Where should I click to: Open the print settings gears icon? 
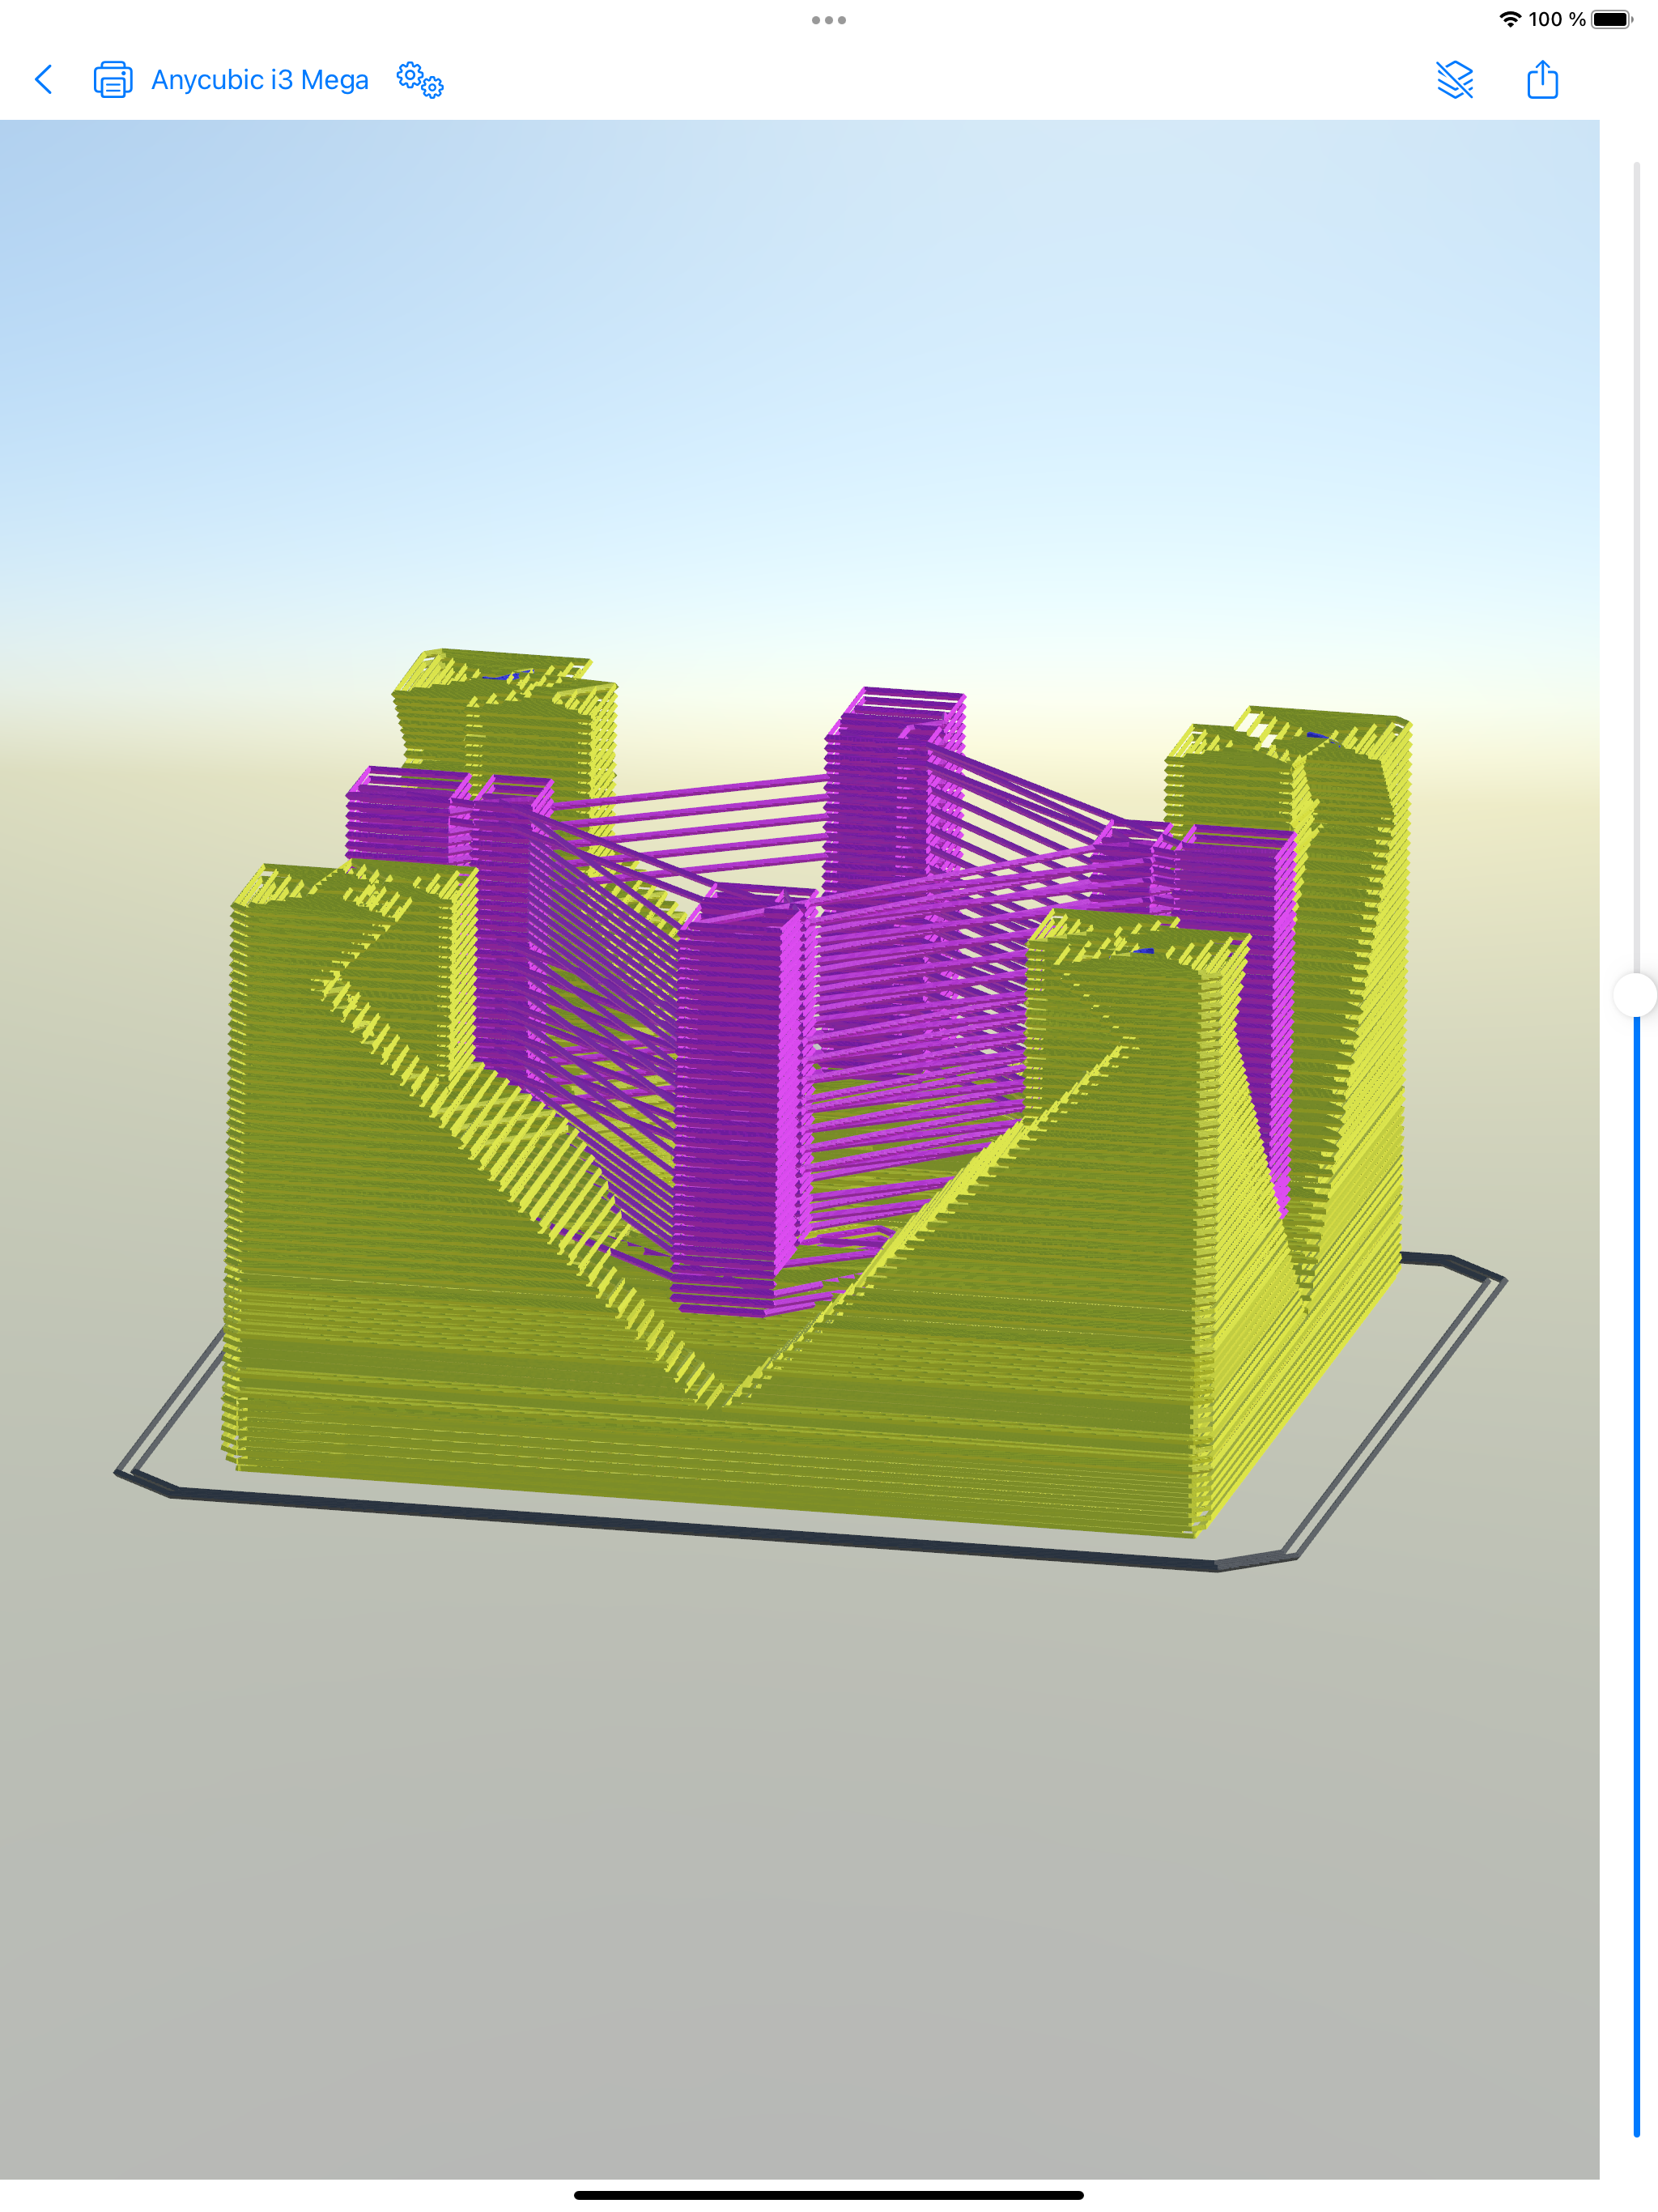tap(419, 80)
